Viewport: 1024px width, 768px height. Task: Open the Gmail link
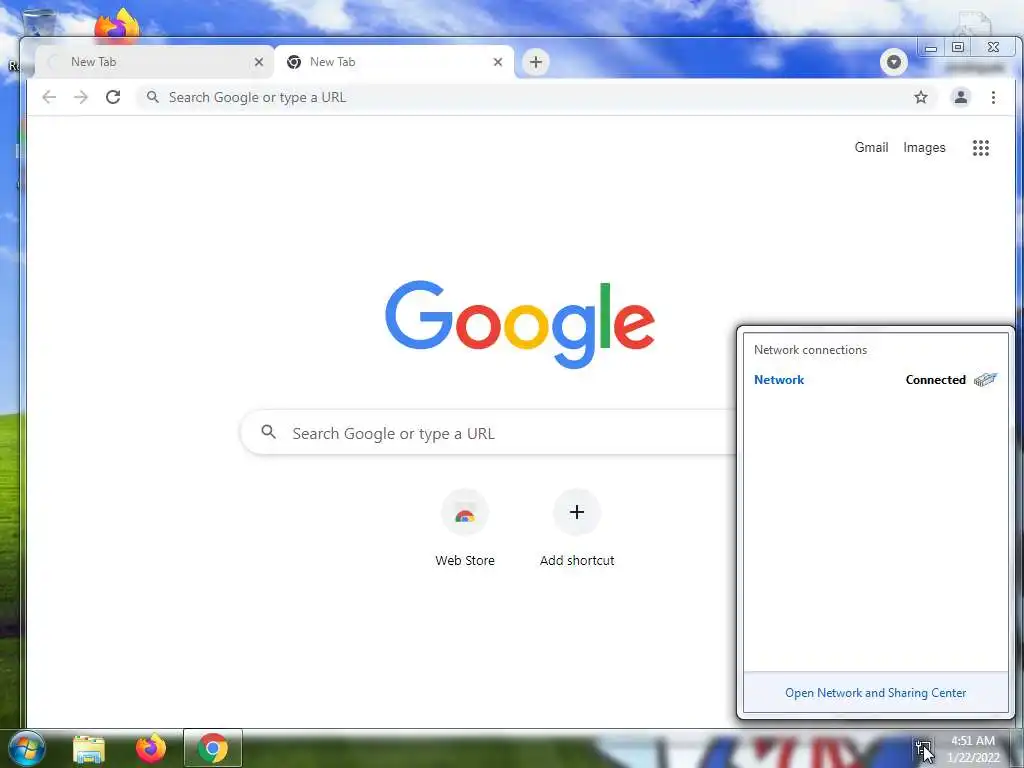pyautogui.click(x=871, y=148)
